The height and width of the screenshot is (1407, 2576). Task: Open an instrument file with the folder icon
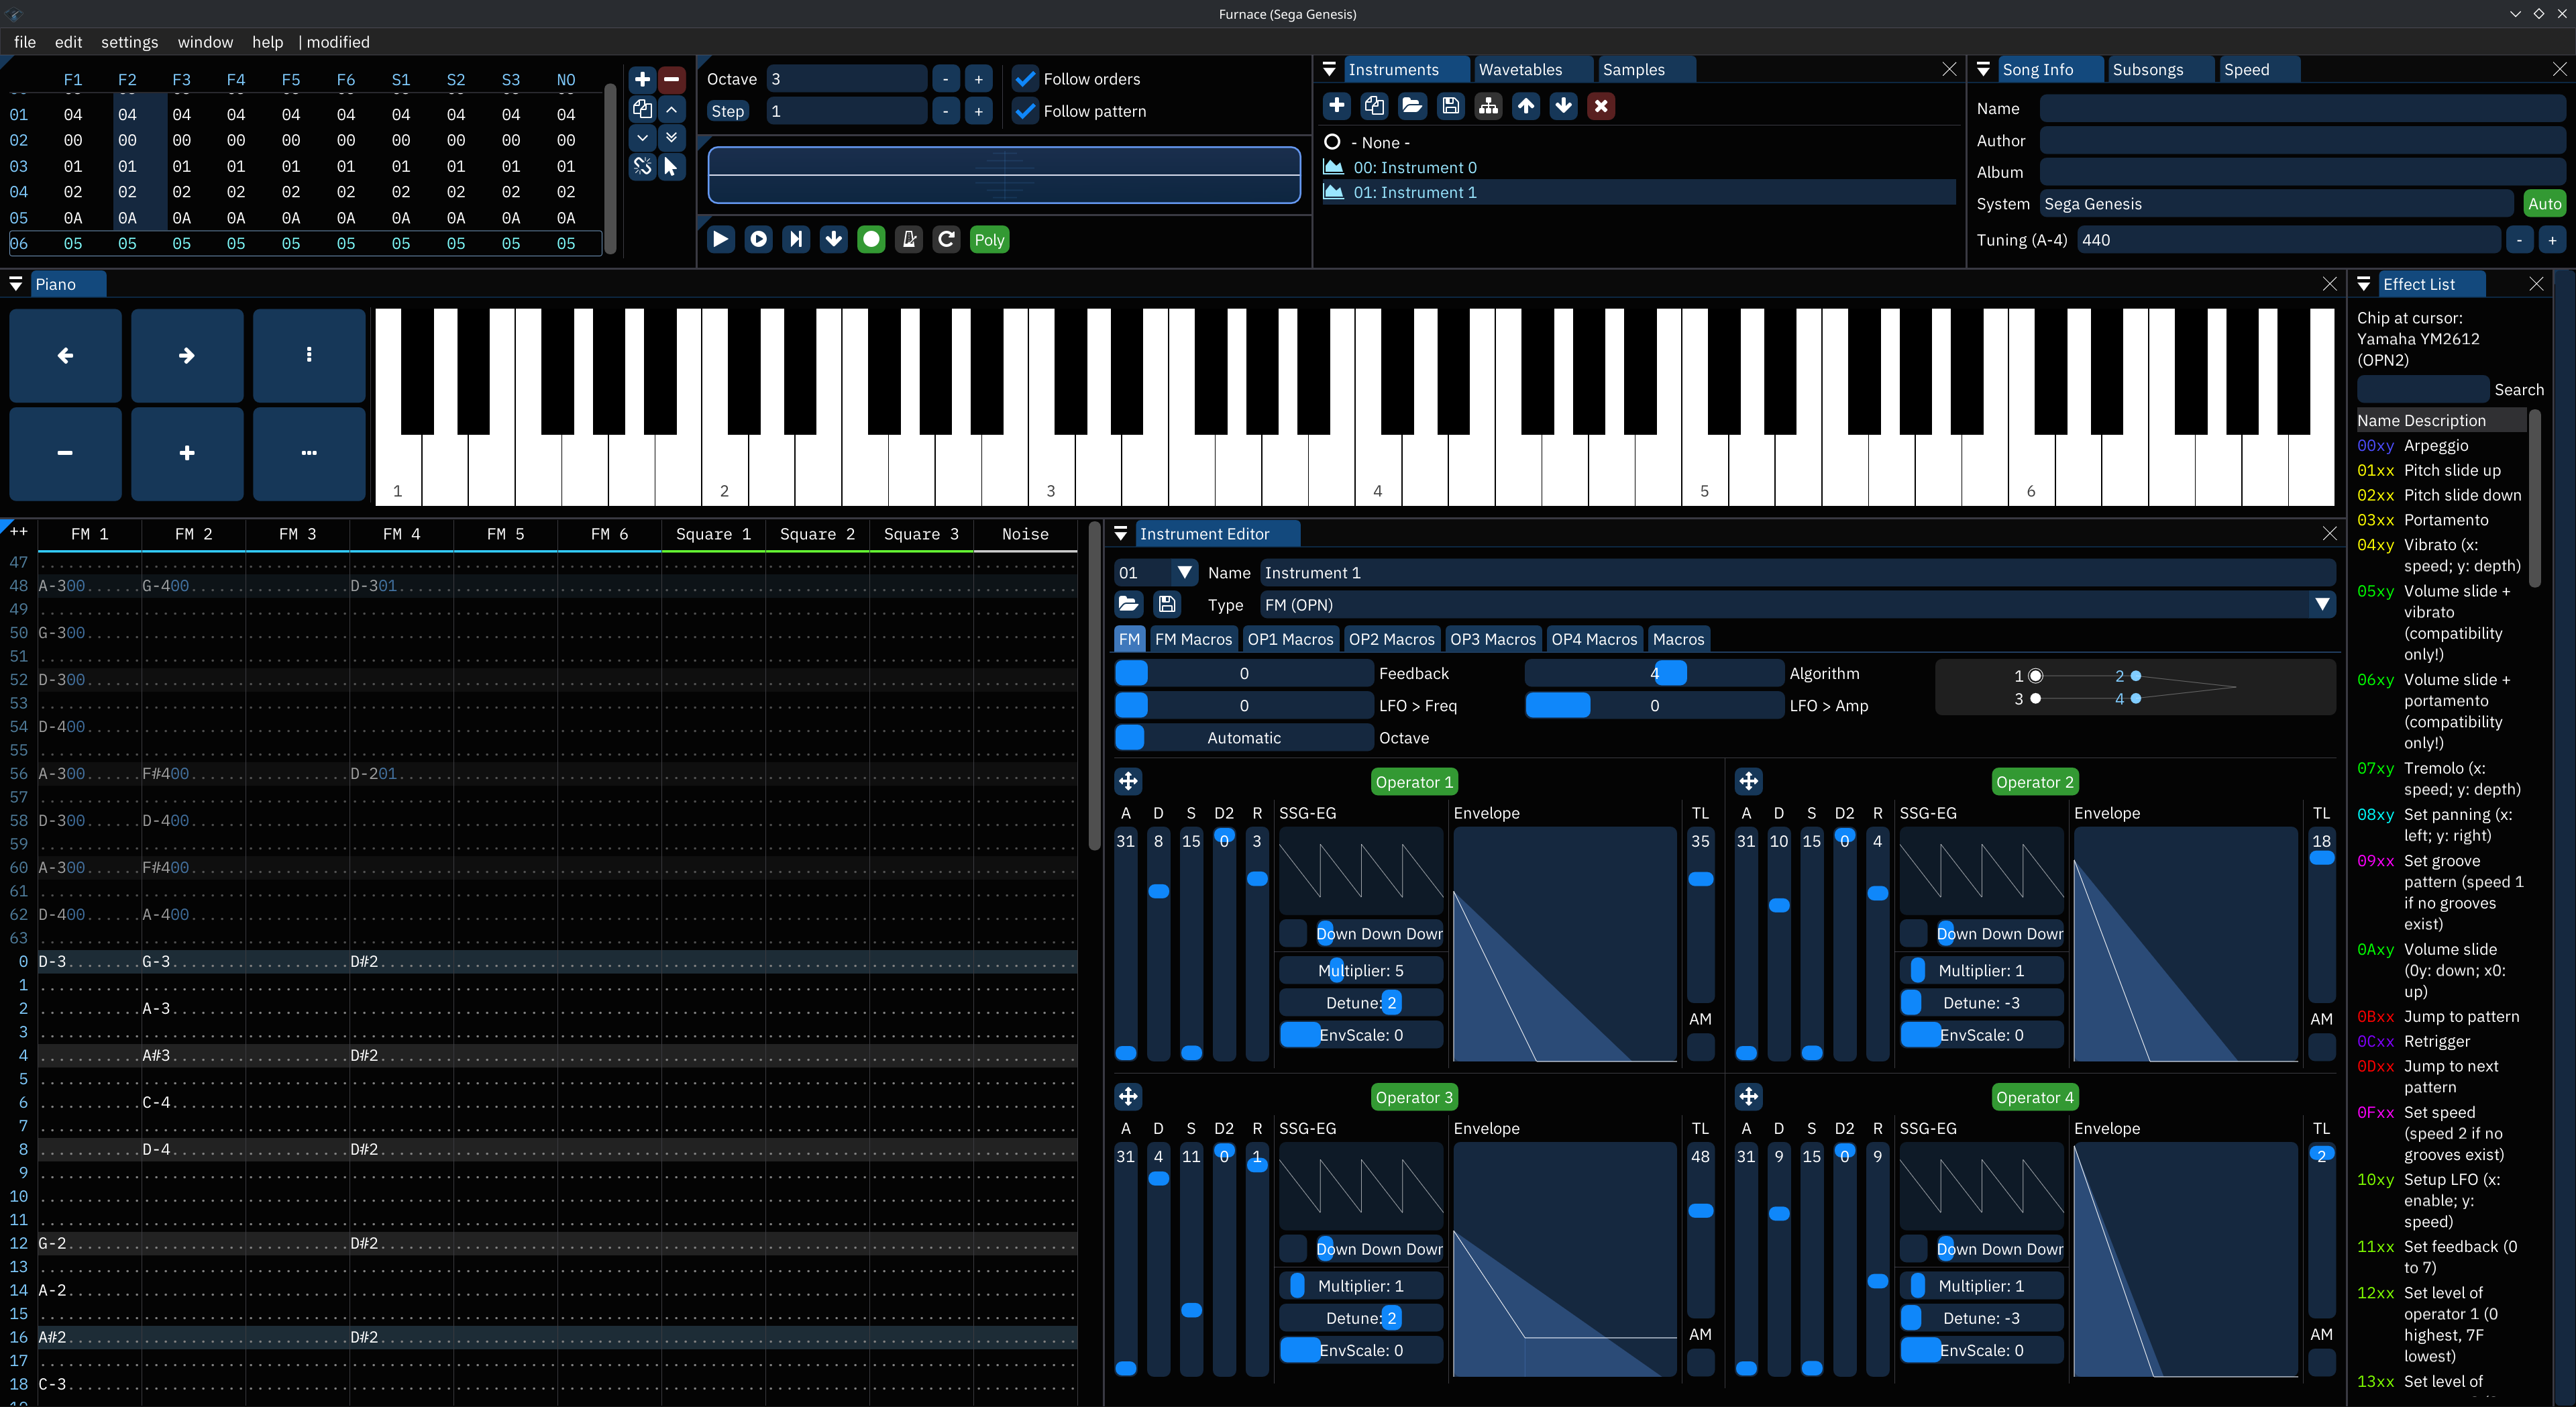[1412, 106]
